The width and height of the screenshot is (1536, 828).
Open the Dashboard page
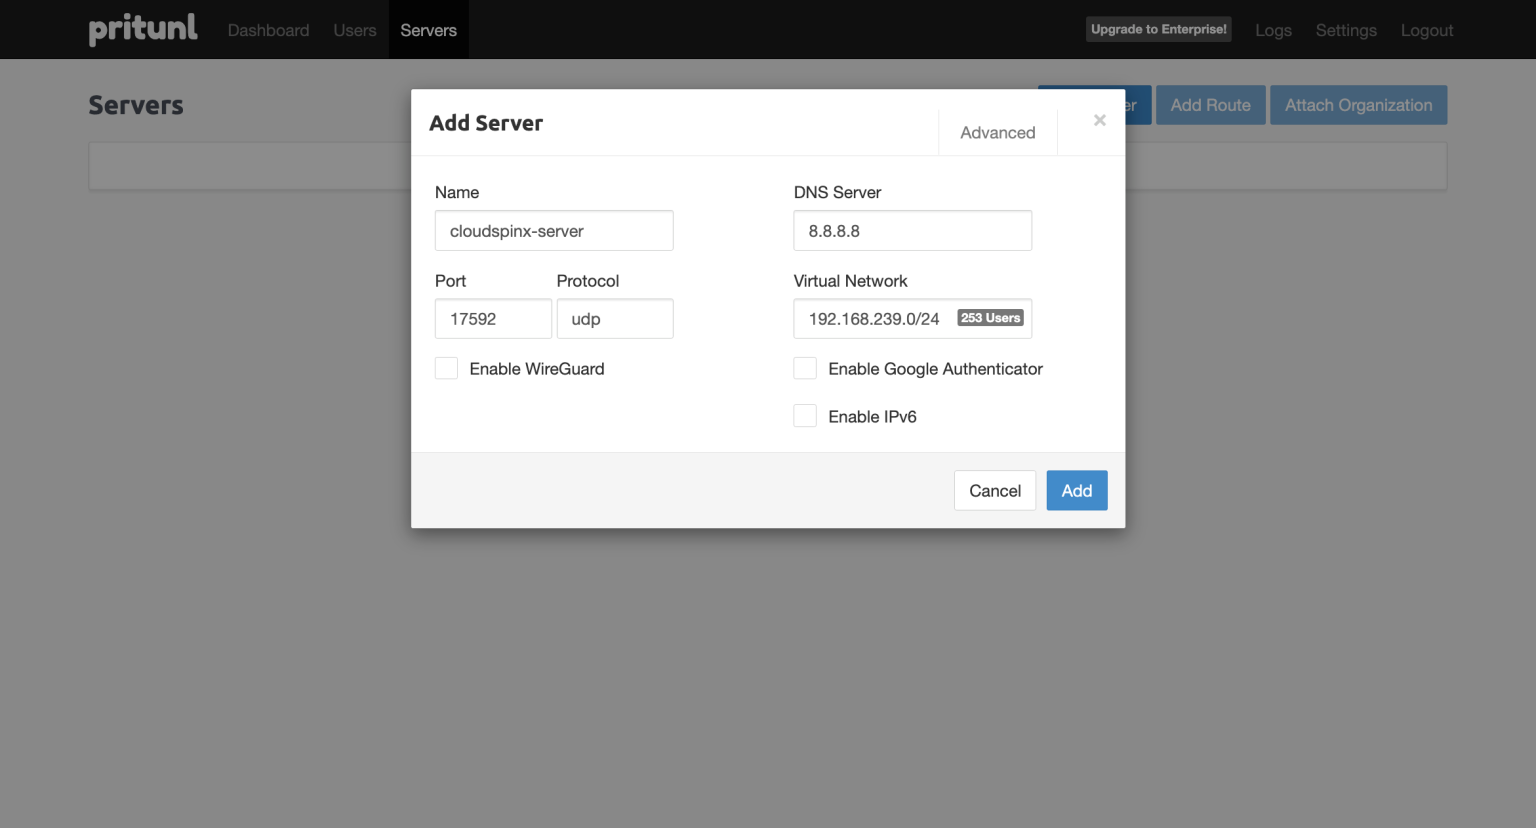click(268, 29)
